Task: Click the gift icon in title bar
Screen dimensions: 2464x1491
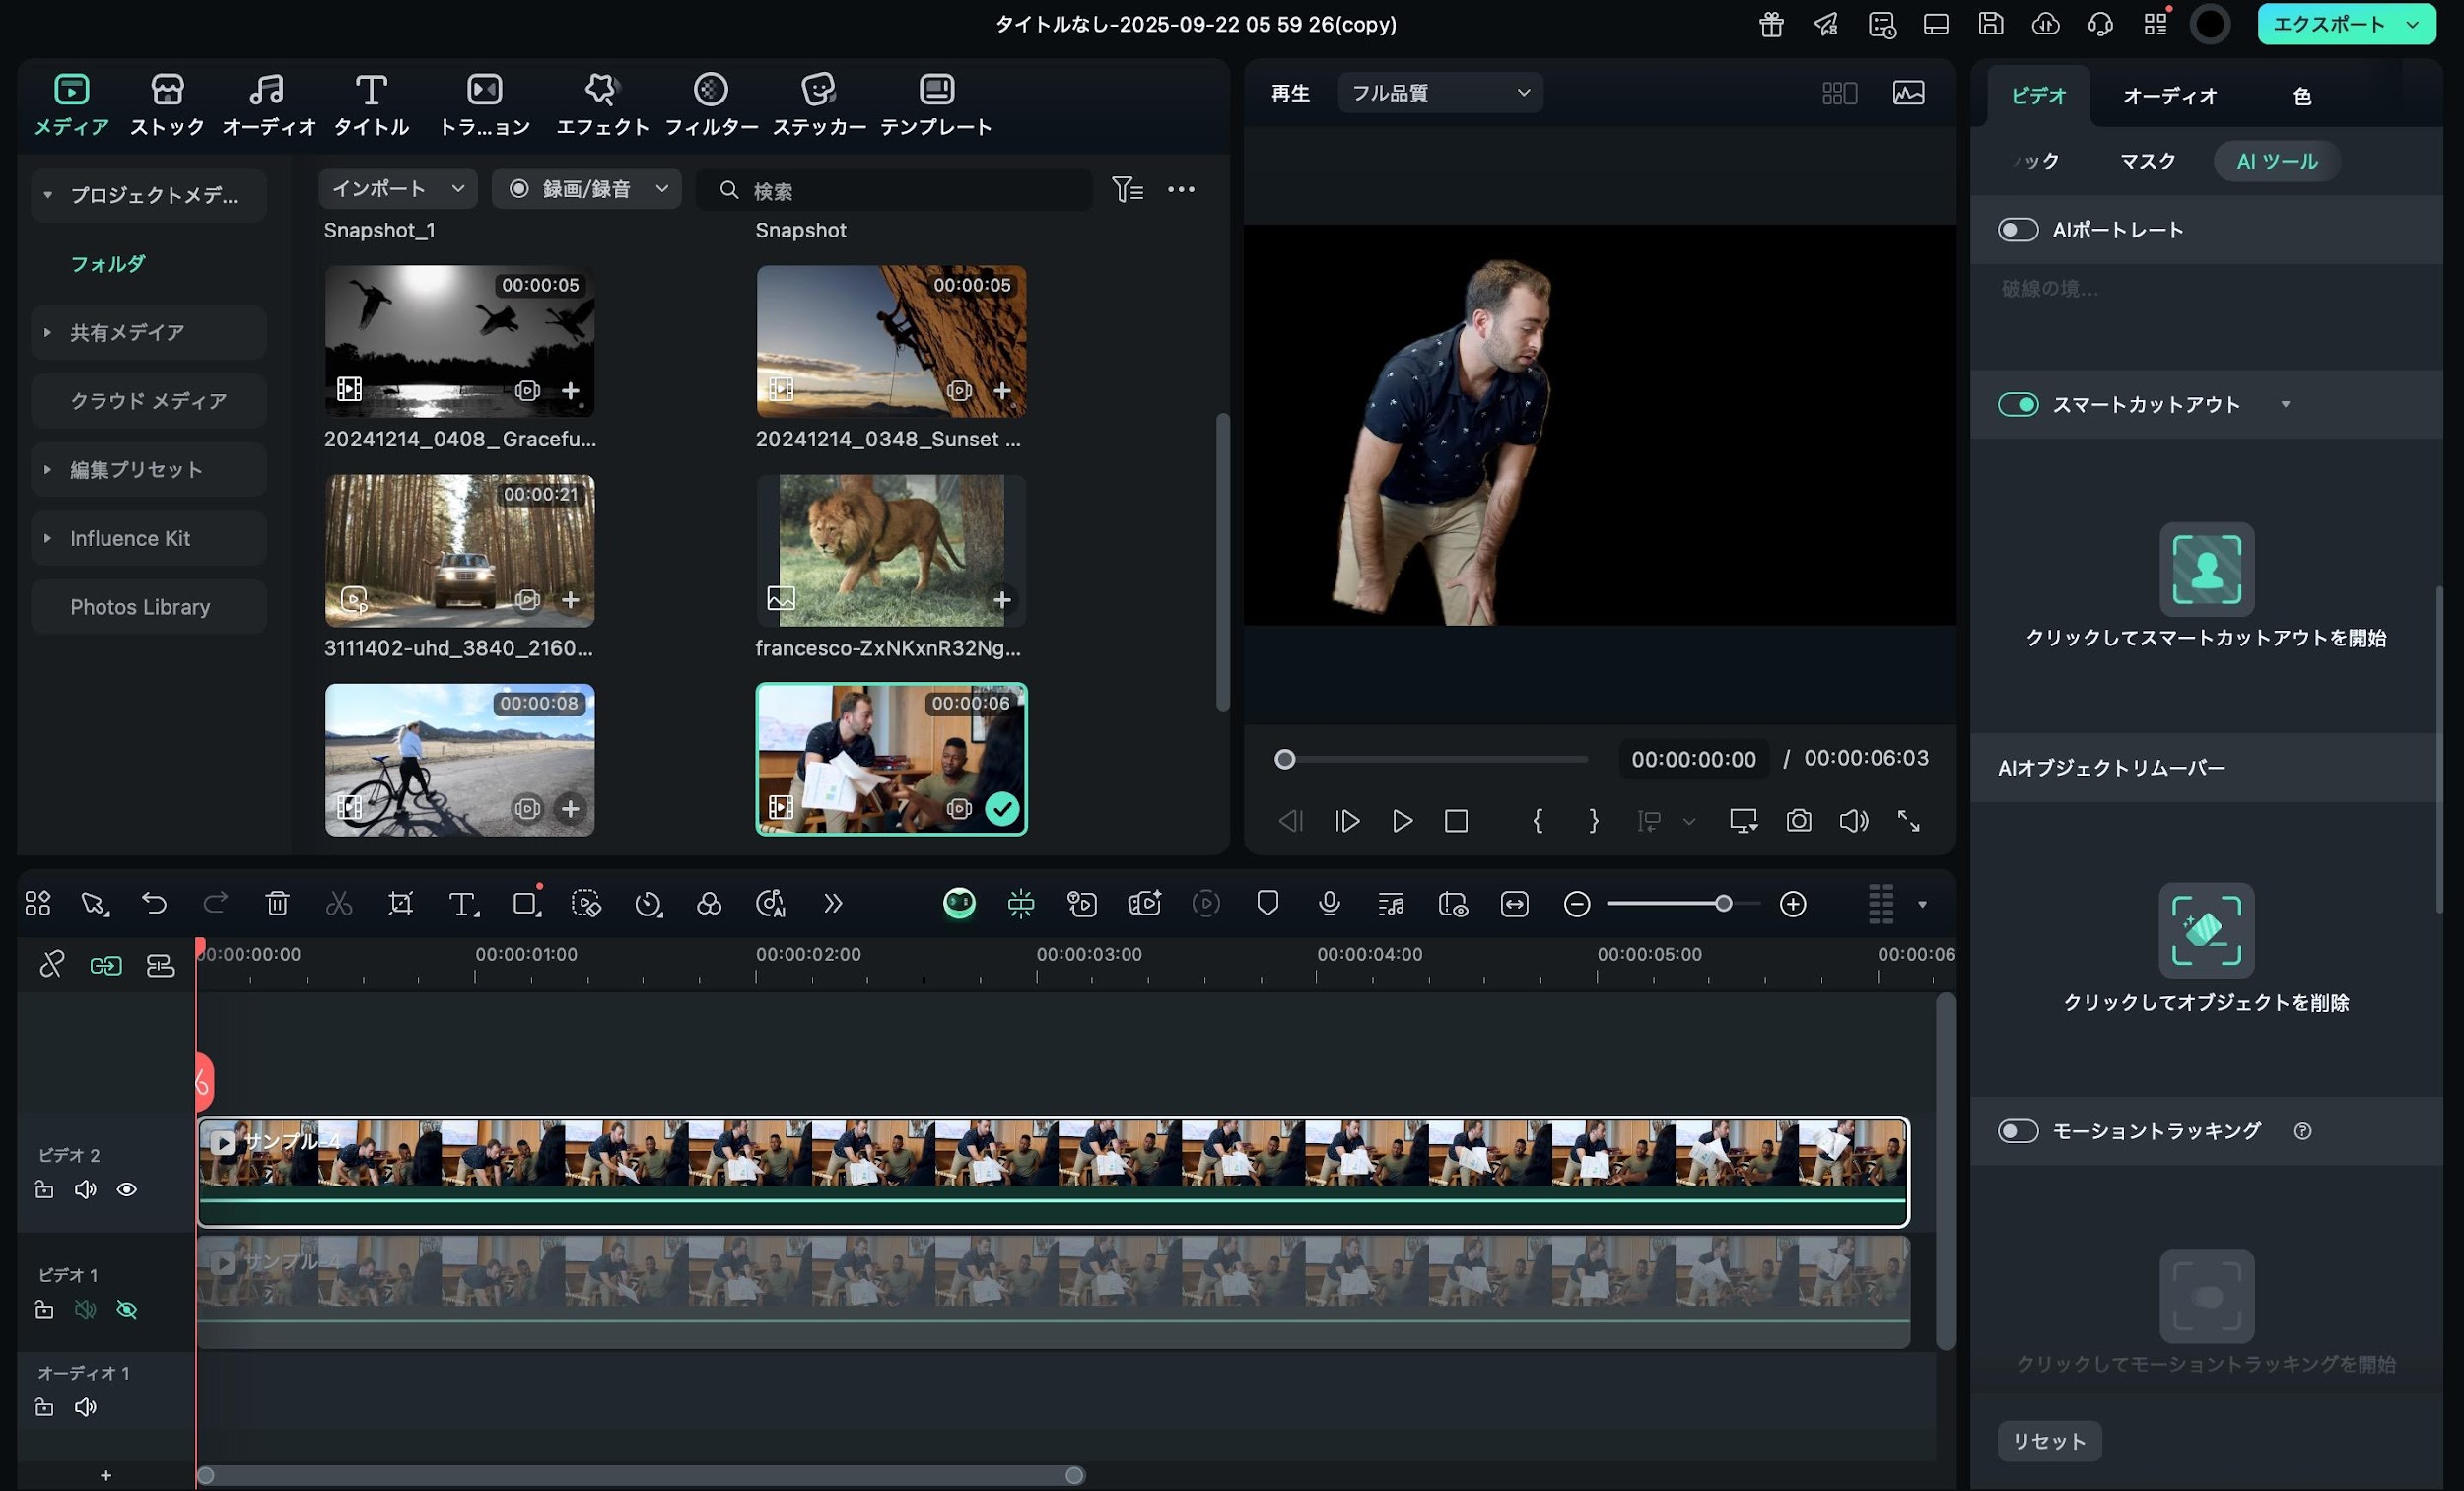Action: click(1771, 24)
